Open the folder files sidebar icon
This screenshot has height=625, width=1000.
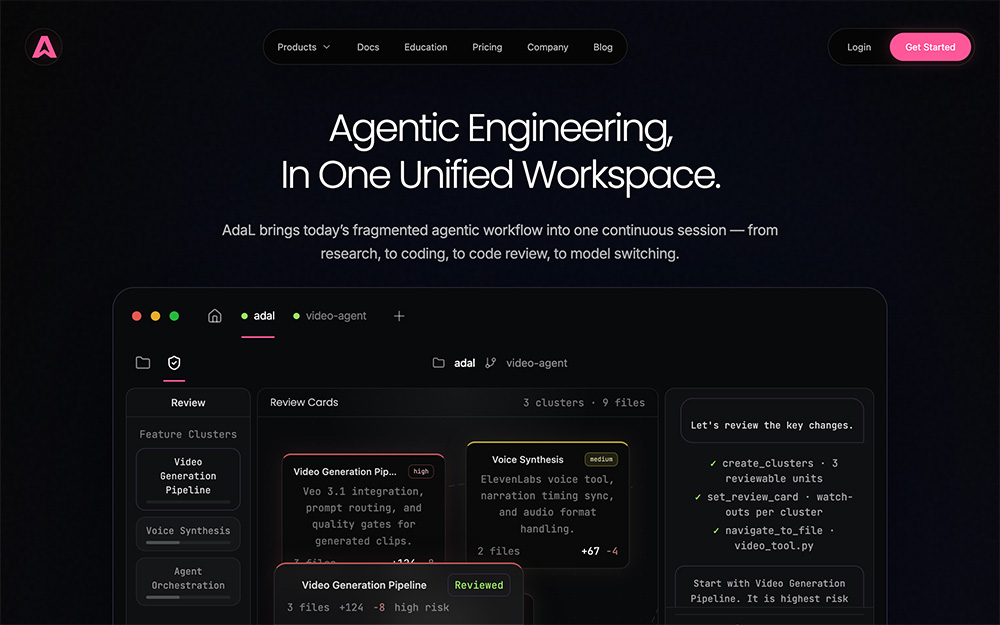click(143, 363)
